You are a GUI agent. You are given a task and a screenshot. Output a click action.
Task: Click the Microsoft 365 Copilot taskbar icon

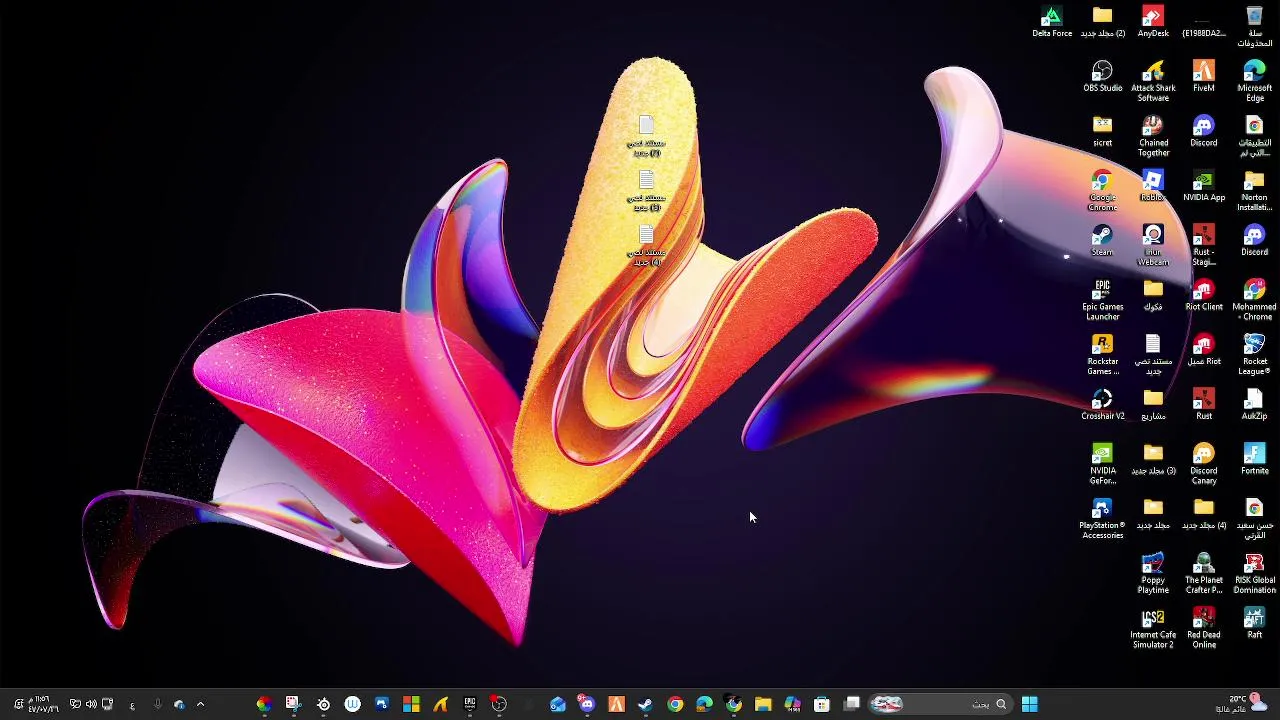(x=793, y=704)
